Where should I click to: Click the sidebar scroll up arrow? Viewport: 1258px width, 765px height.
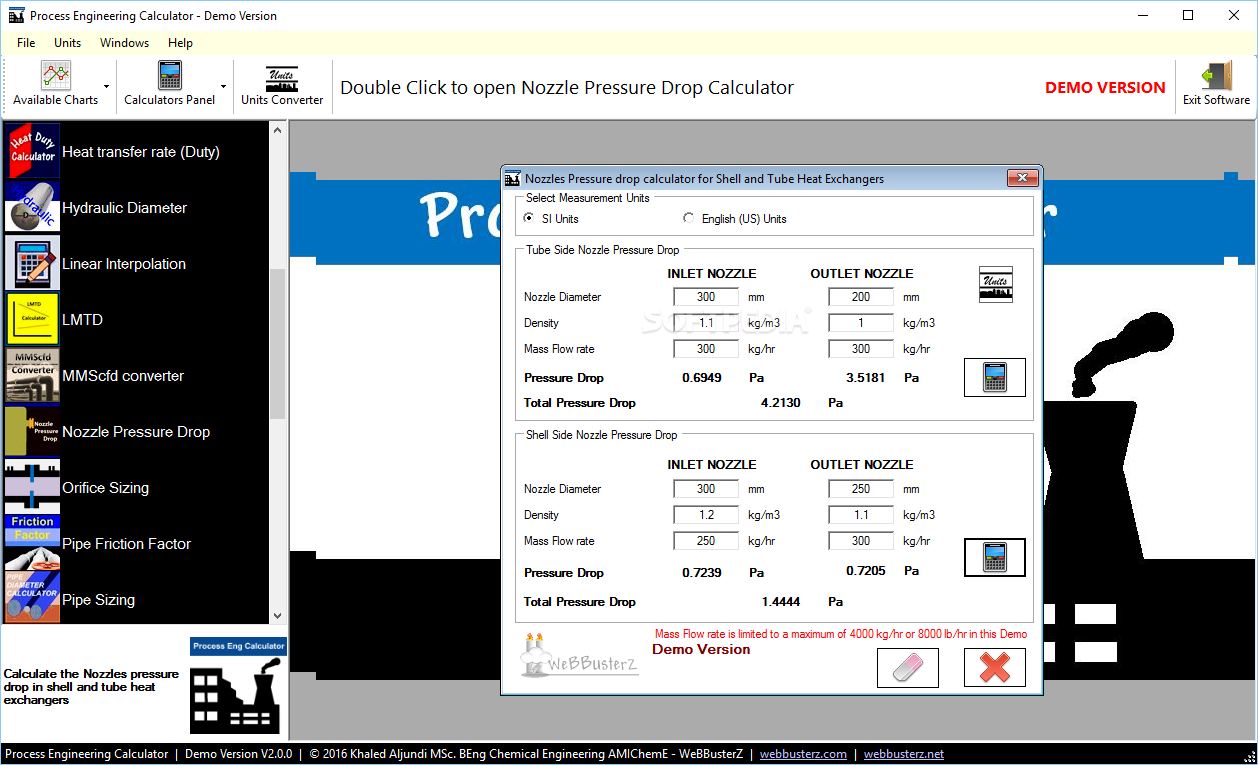tap(278, 131)
